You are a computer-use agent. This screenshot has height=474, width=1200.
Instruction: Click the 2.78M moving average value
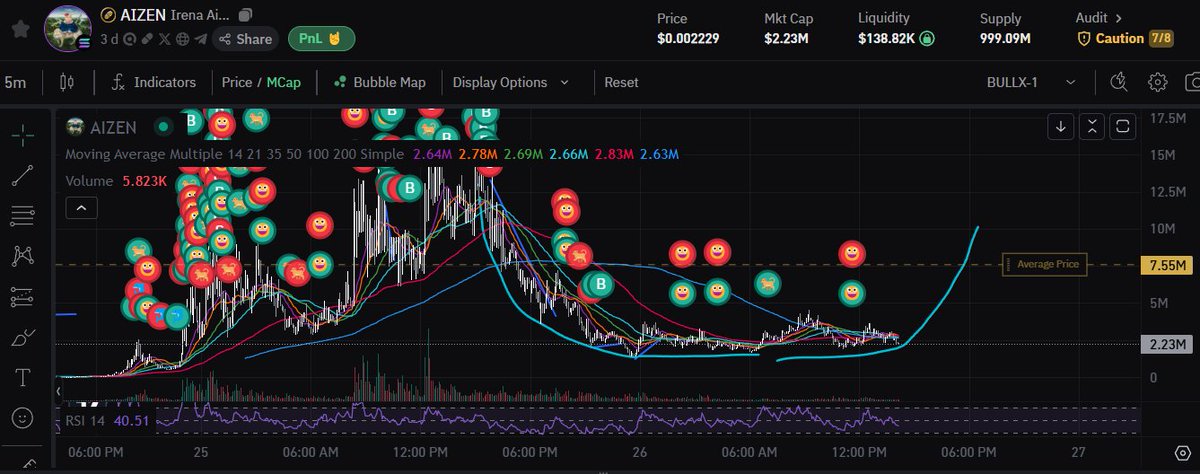point(479,154)
